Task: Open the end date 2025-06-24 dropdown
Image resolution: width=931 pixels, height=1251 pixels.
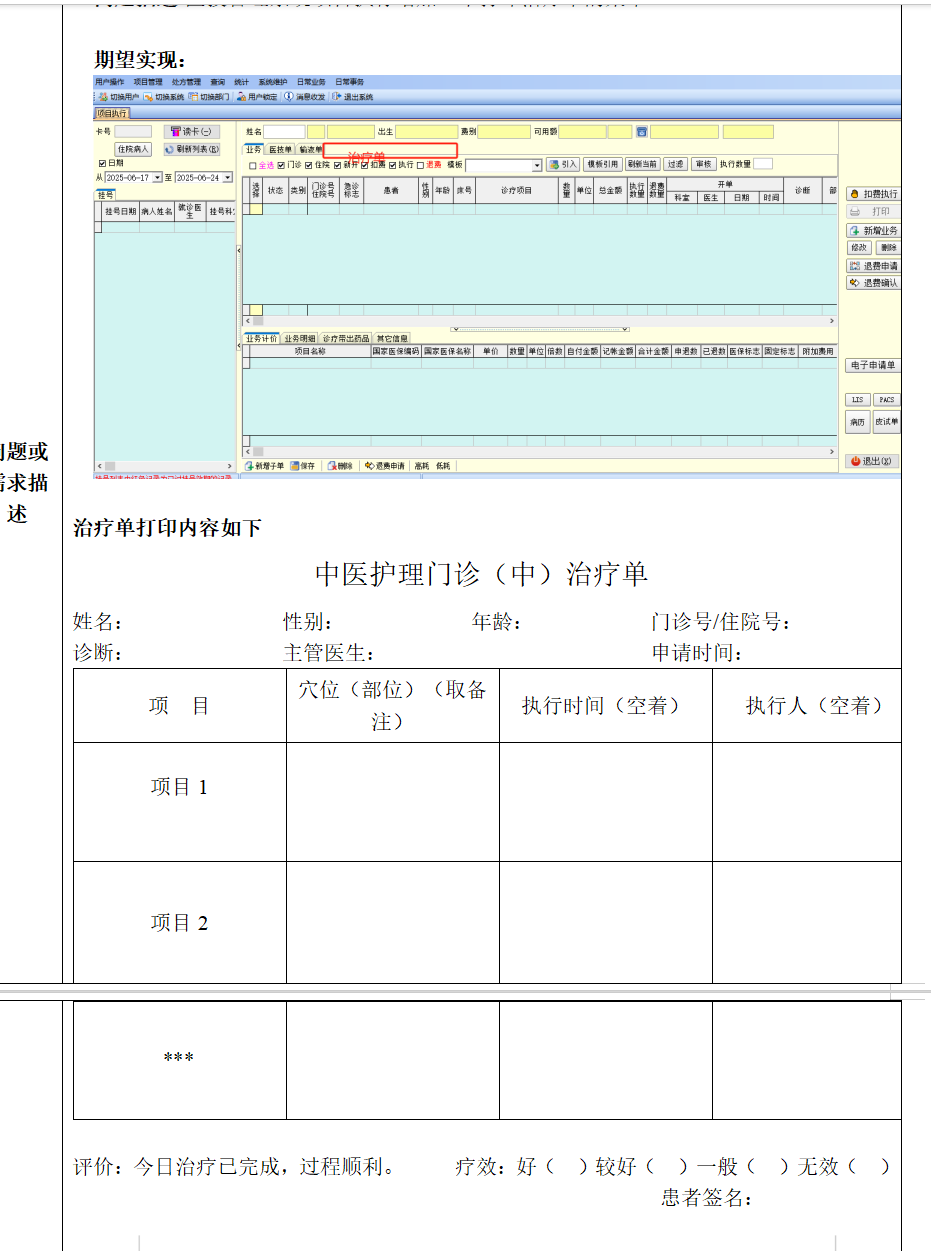Action: [x=227, y=177]
